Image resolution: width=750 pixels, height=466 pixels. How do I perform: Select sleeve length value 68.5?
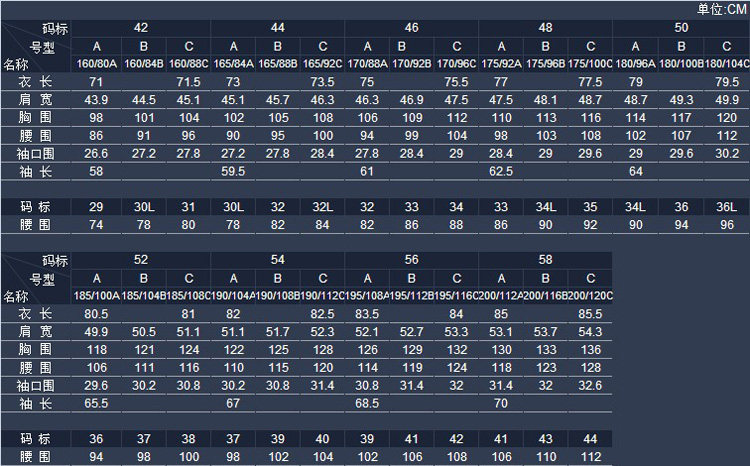pos(367,403)
